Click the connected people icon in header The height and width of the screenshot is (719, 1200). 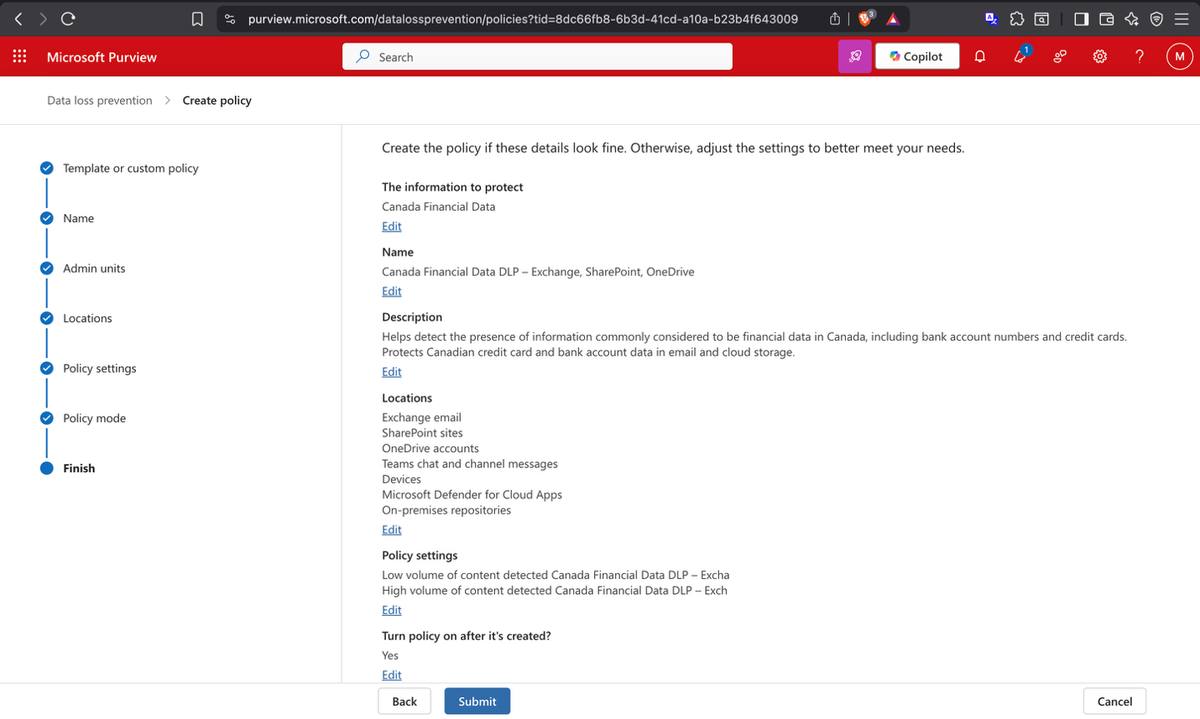click(x=1059, y=57)
